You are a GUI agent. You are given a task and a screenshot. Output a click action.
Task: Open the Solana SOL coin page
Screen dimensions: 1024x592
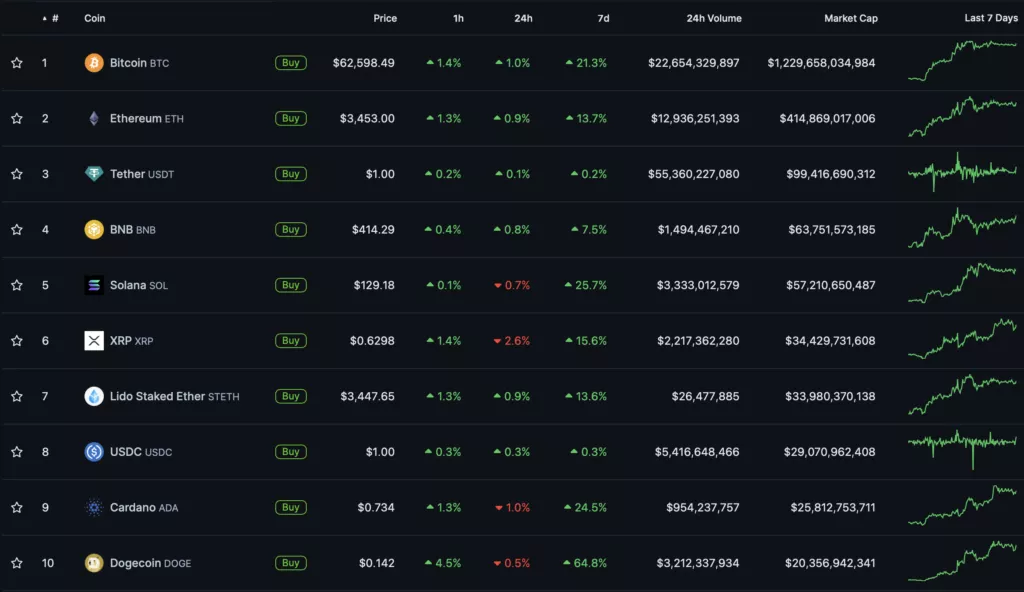[138, 285]
